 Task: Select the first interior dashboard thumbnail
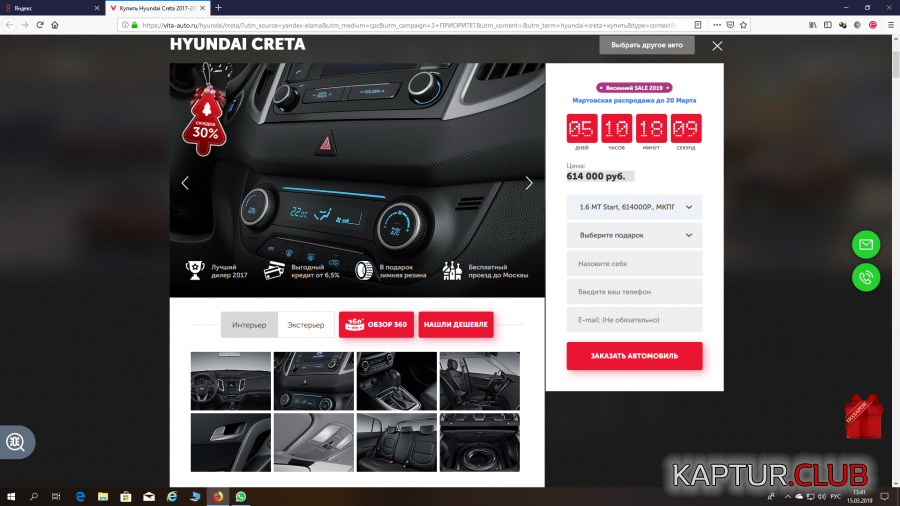coord(230,380)
